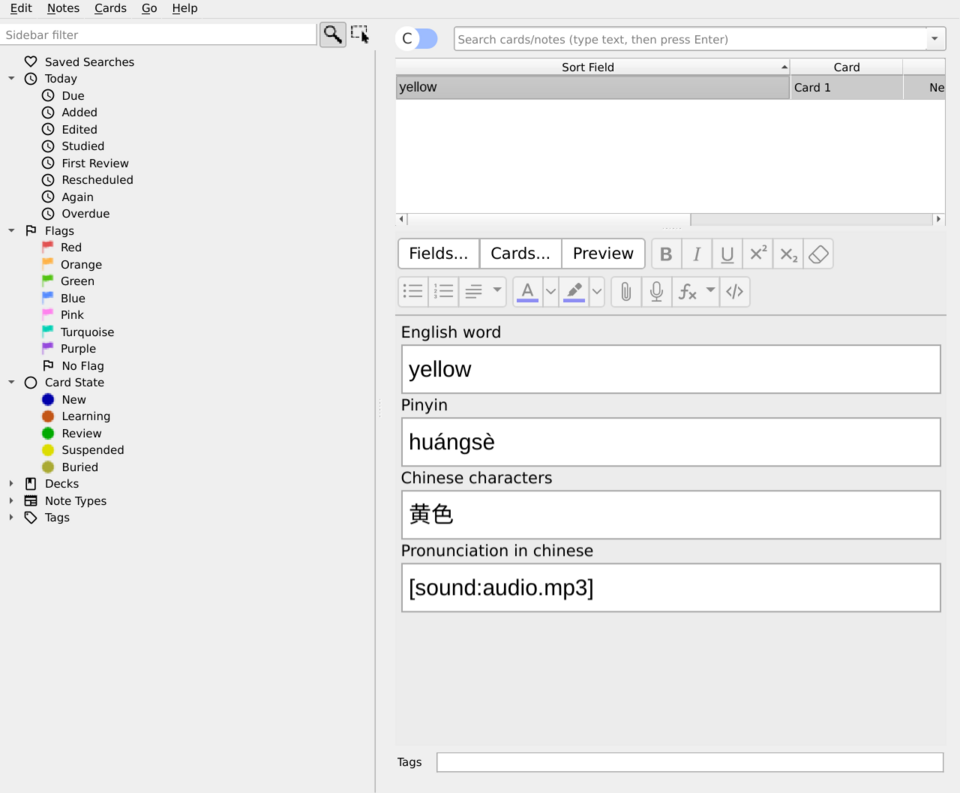Open the HTML editor icon
This screenshot has height=793, width=960.
(734, 291)
